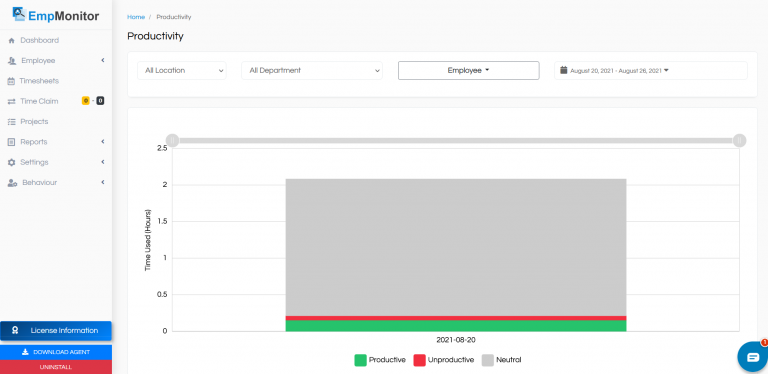This screenshot has height=374, width=768.
Task: Click the Timesheets calendar icon
Action: pyautogui.click(x=11, y=81)
